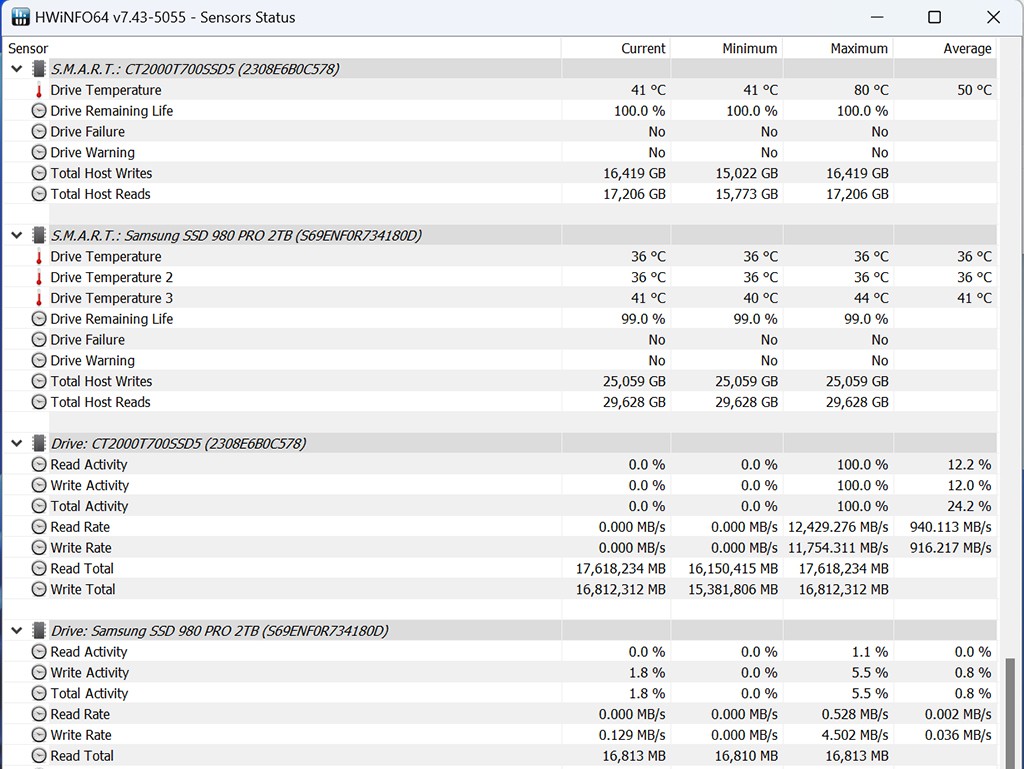Click the HWiNFO64 app icon in title bar
1024x769 pixels.
20,17
